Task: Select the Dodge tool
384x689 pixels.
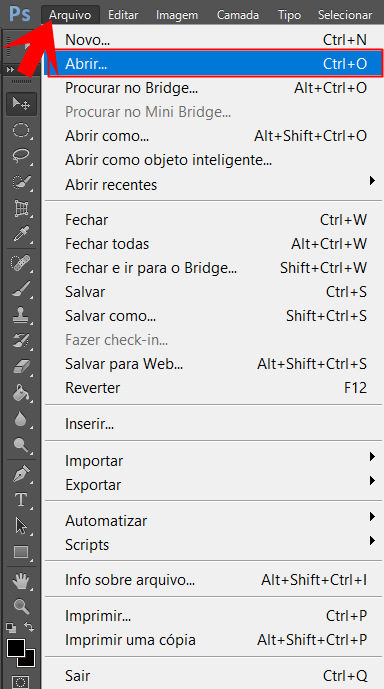Action: [x=21, y=445]
